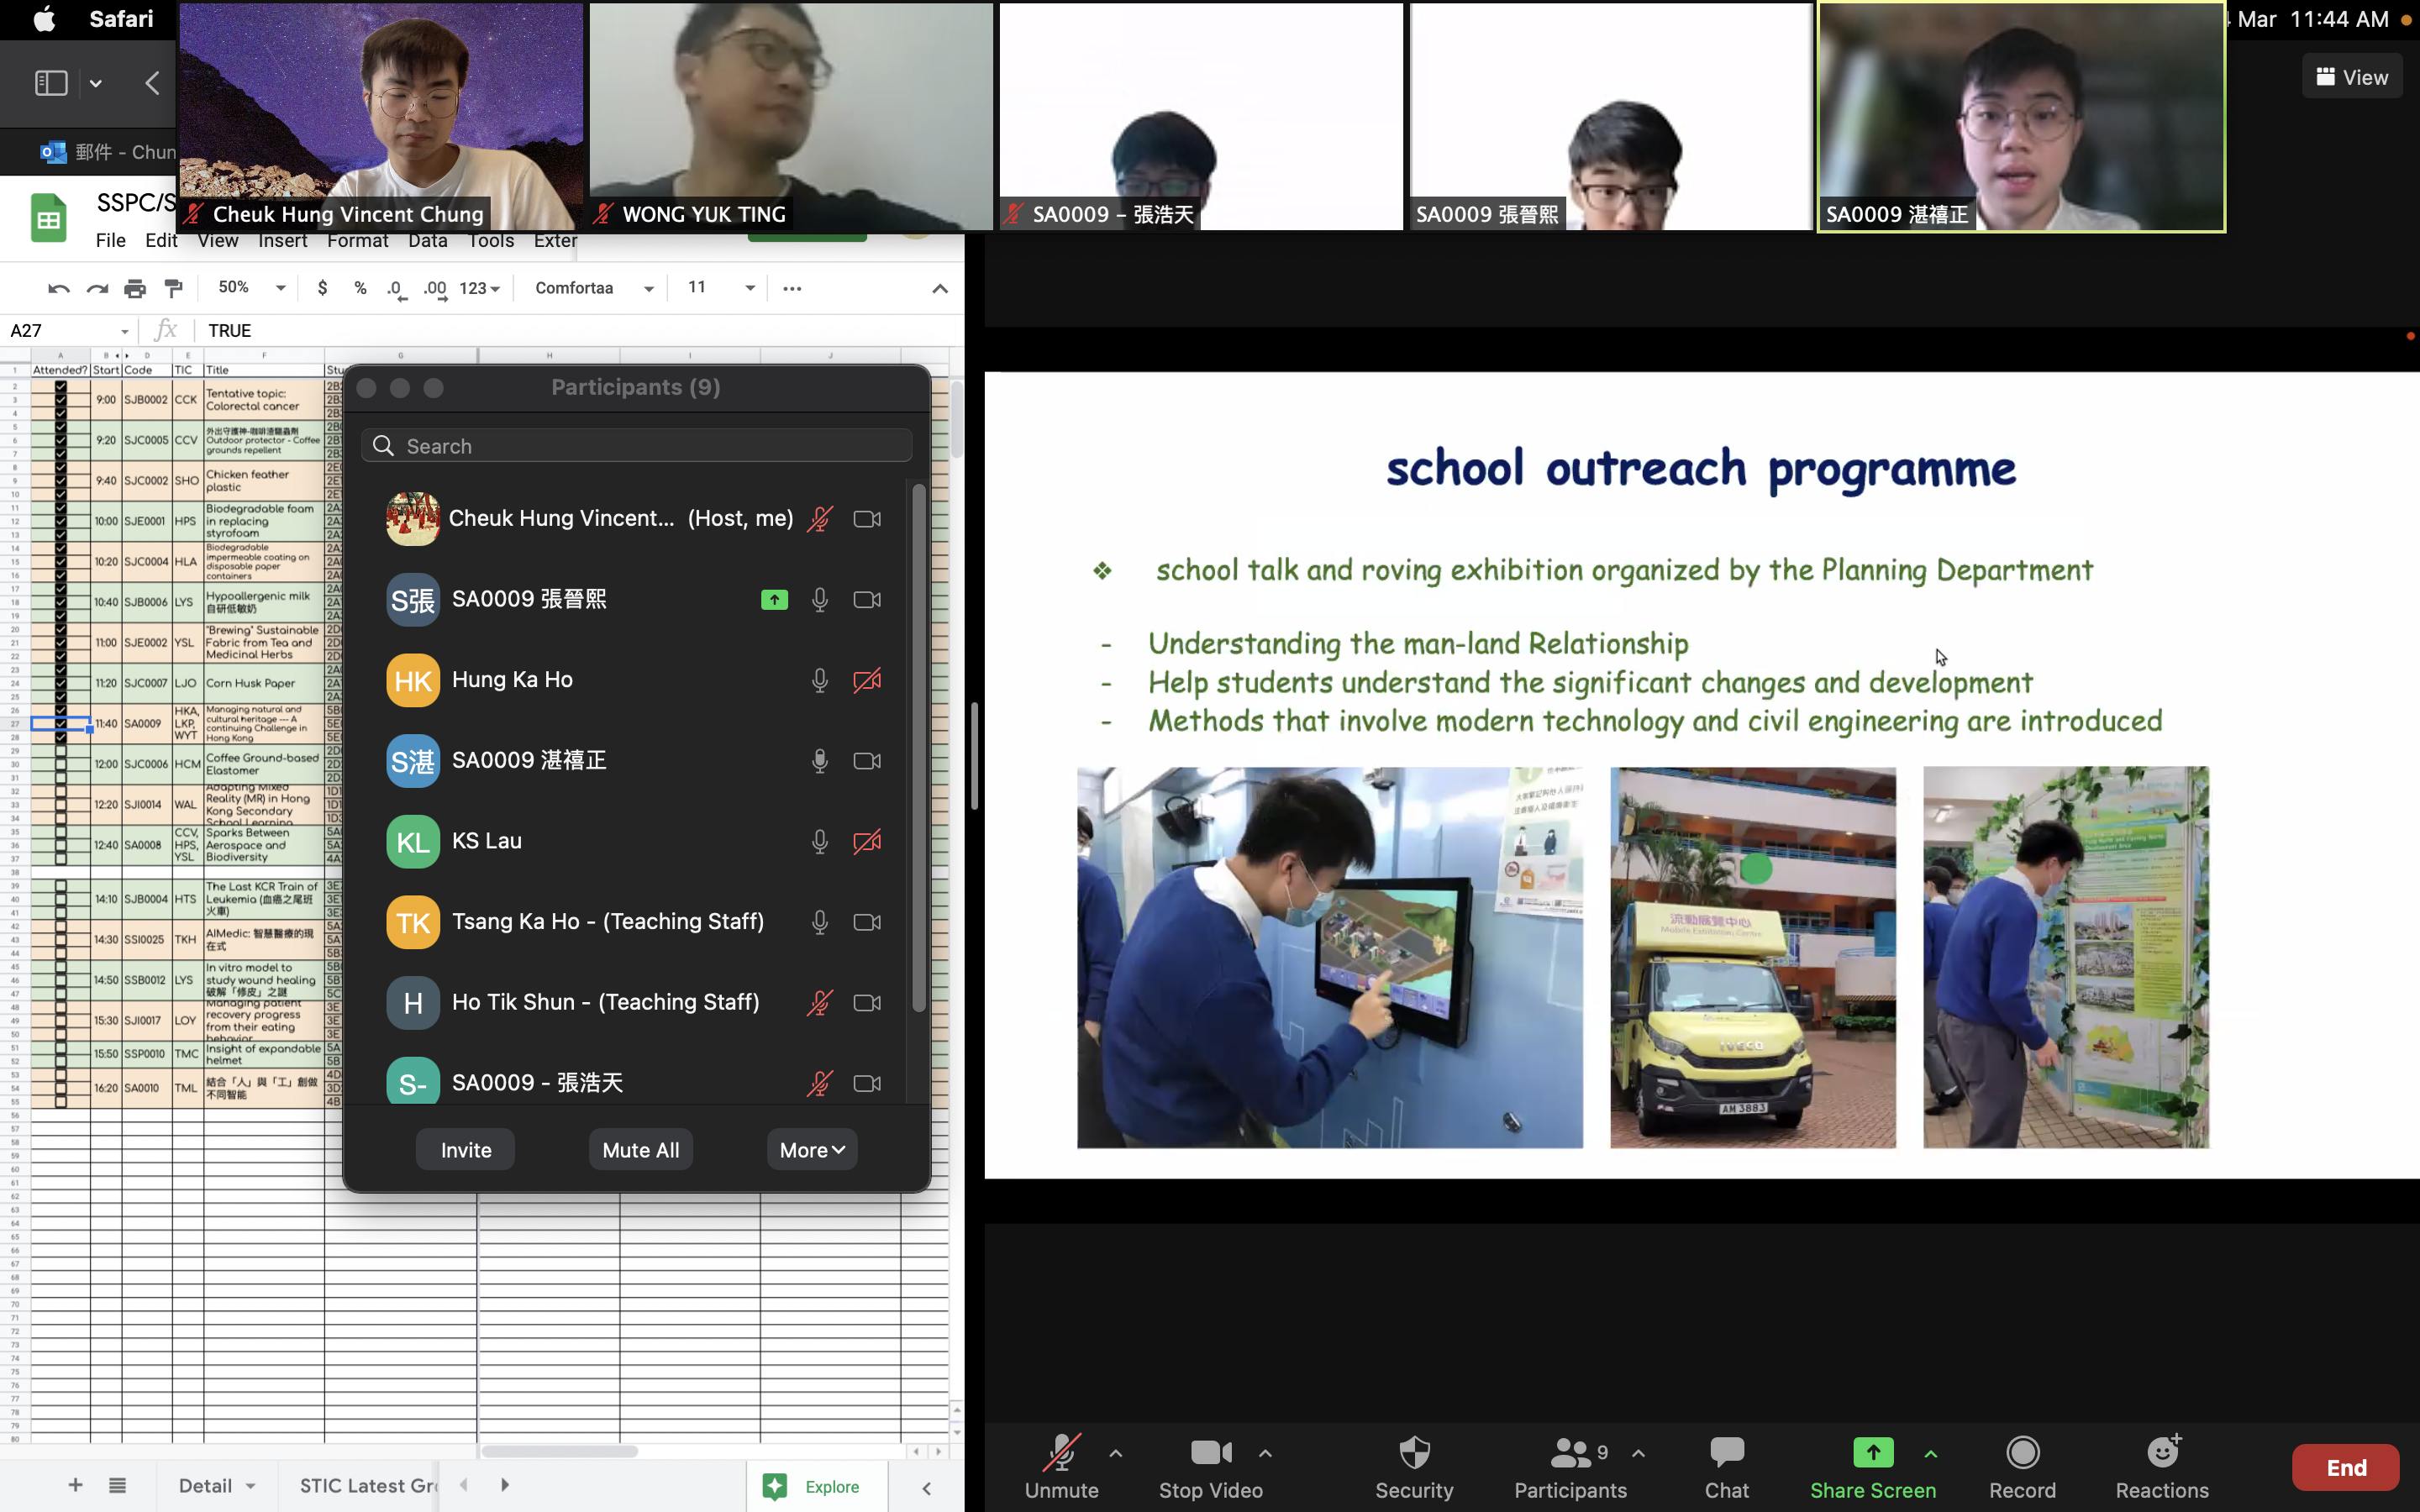Click the paint format icon

[x=174, y=289]
